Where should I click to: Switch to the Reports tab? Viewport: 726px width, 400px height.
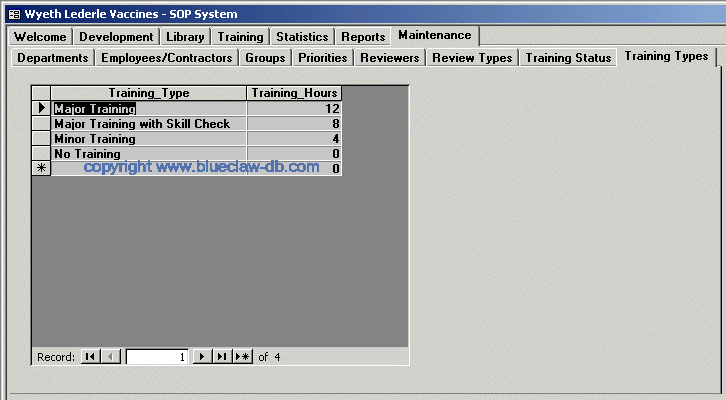click(363, 37)
